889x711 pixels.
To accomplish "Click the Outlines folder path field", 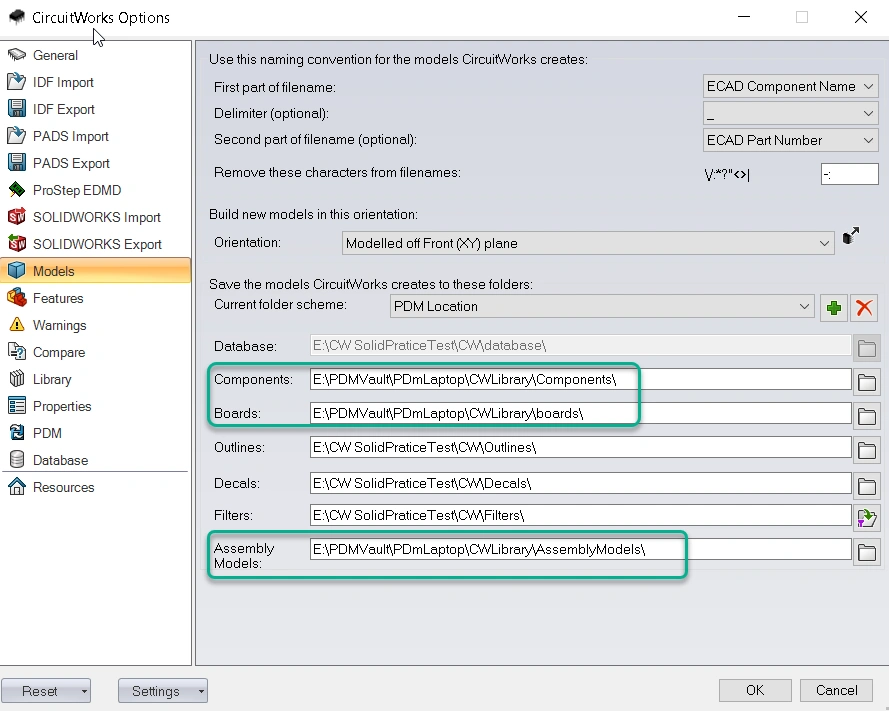I will click(x=580, y=448).
